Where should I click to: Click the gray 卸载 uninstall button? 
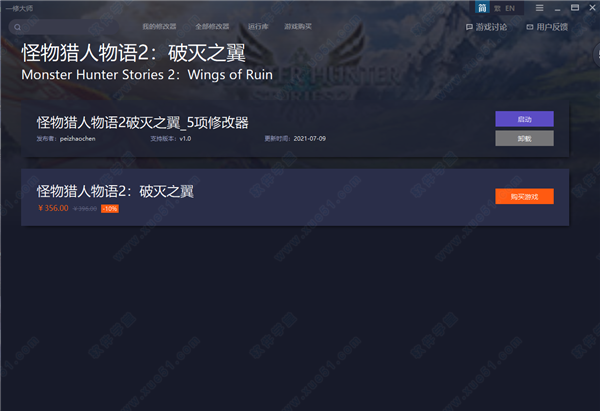pos(524,138)
